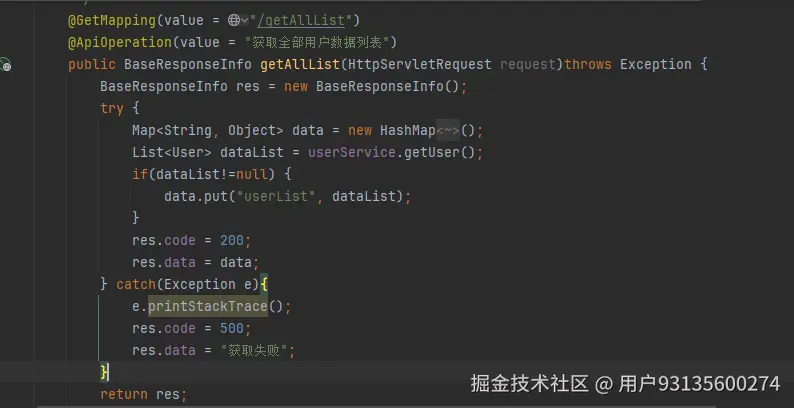794x408 pixels.
Task: Click String in the Map generic type
Action: [188, 131]
